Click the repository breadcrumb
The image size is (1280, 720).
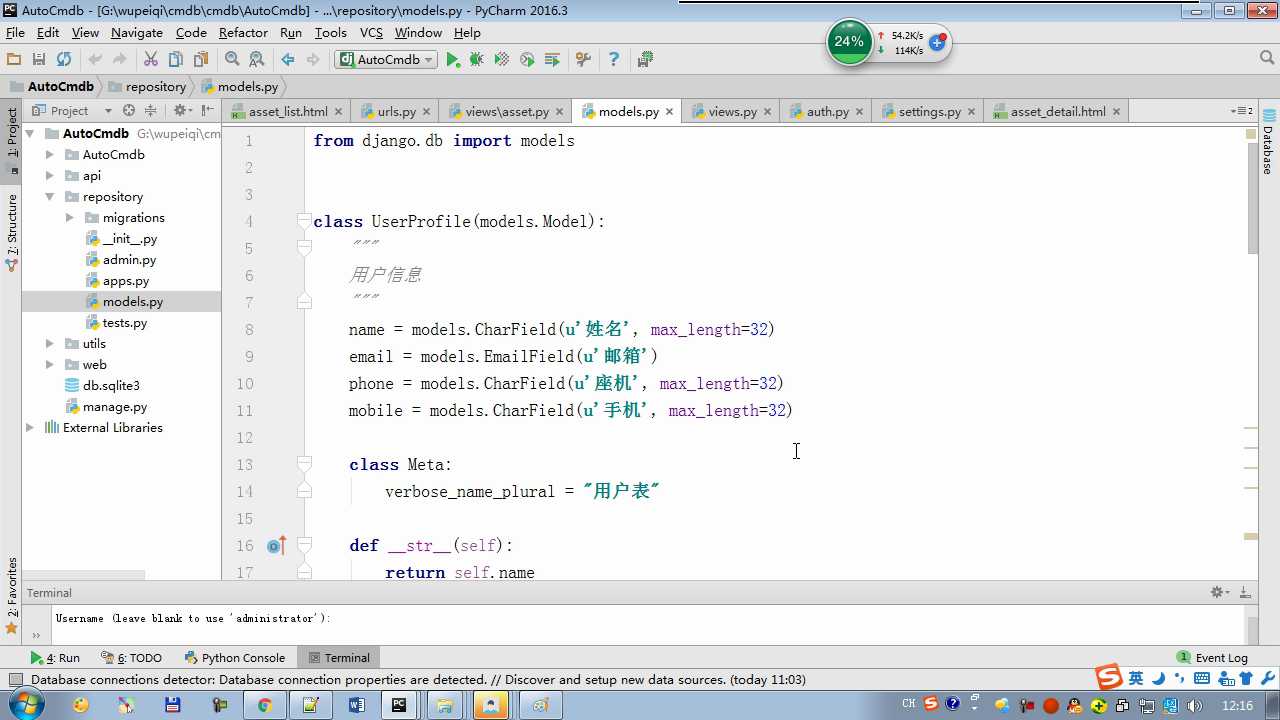tap(148, 87)
